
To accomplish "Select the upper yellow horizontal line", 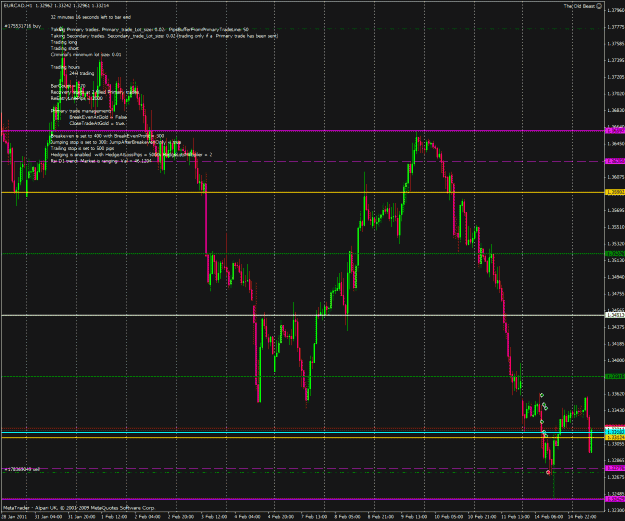I will coord(303,193).
